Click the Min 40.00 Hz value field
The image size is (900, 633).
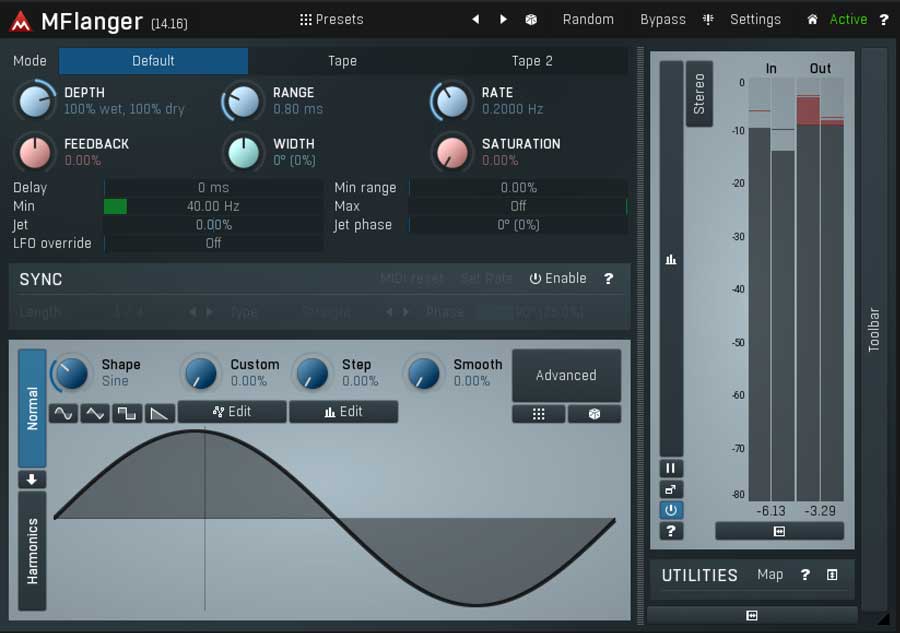[213, 206]
